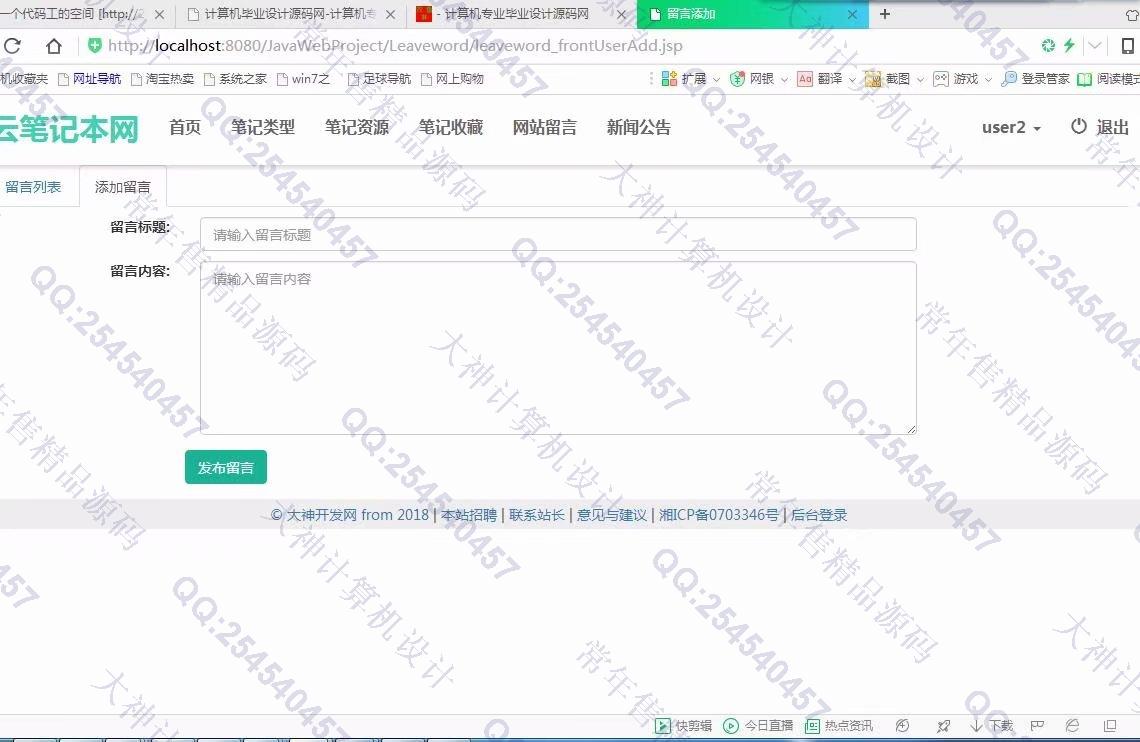Image resolution: width=1140 pixels, height=742 pixels.
Task: Open 笔记类型 in navigation
Action: click(263, 127)
